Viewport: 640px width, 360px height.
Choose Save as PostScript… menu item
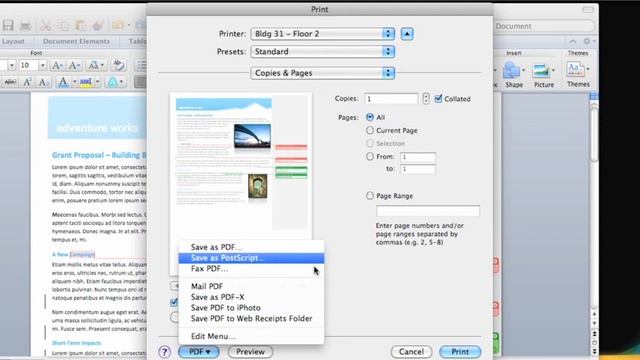pos(251,258)
